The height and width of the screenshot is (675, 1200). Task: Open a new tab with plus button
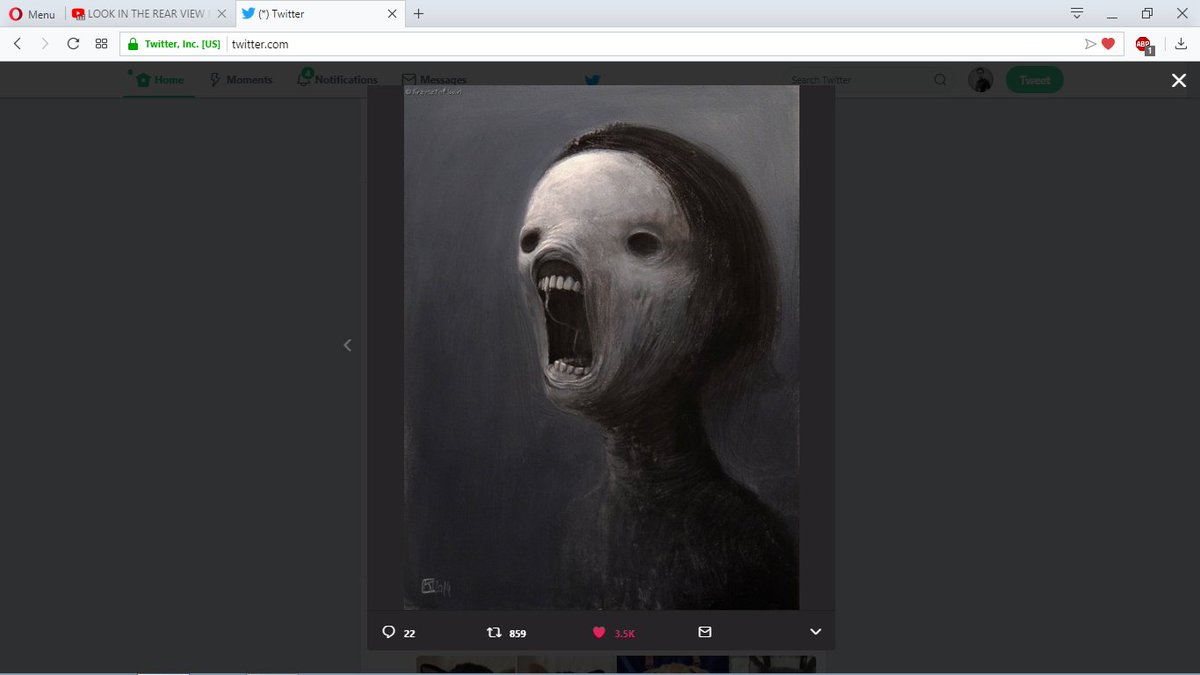418,14
